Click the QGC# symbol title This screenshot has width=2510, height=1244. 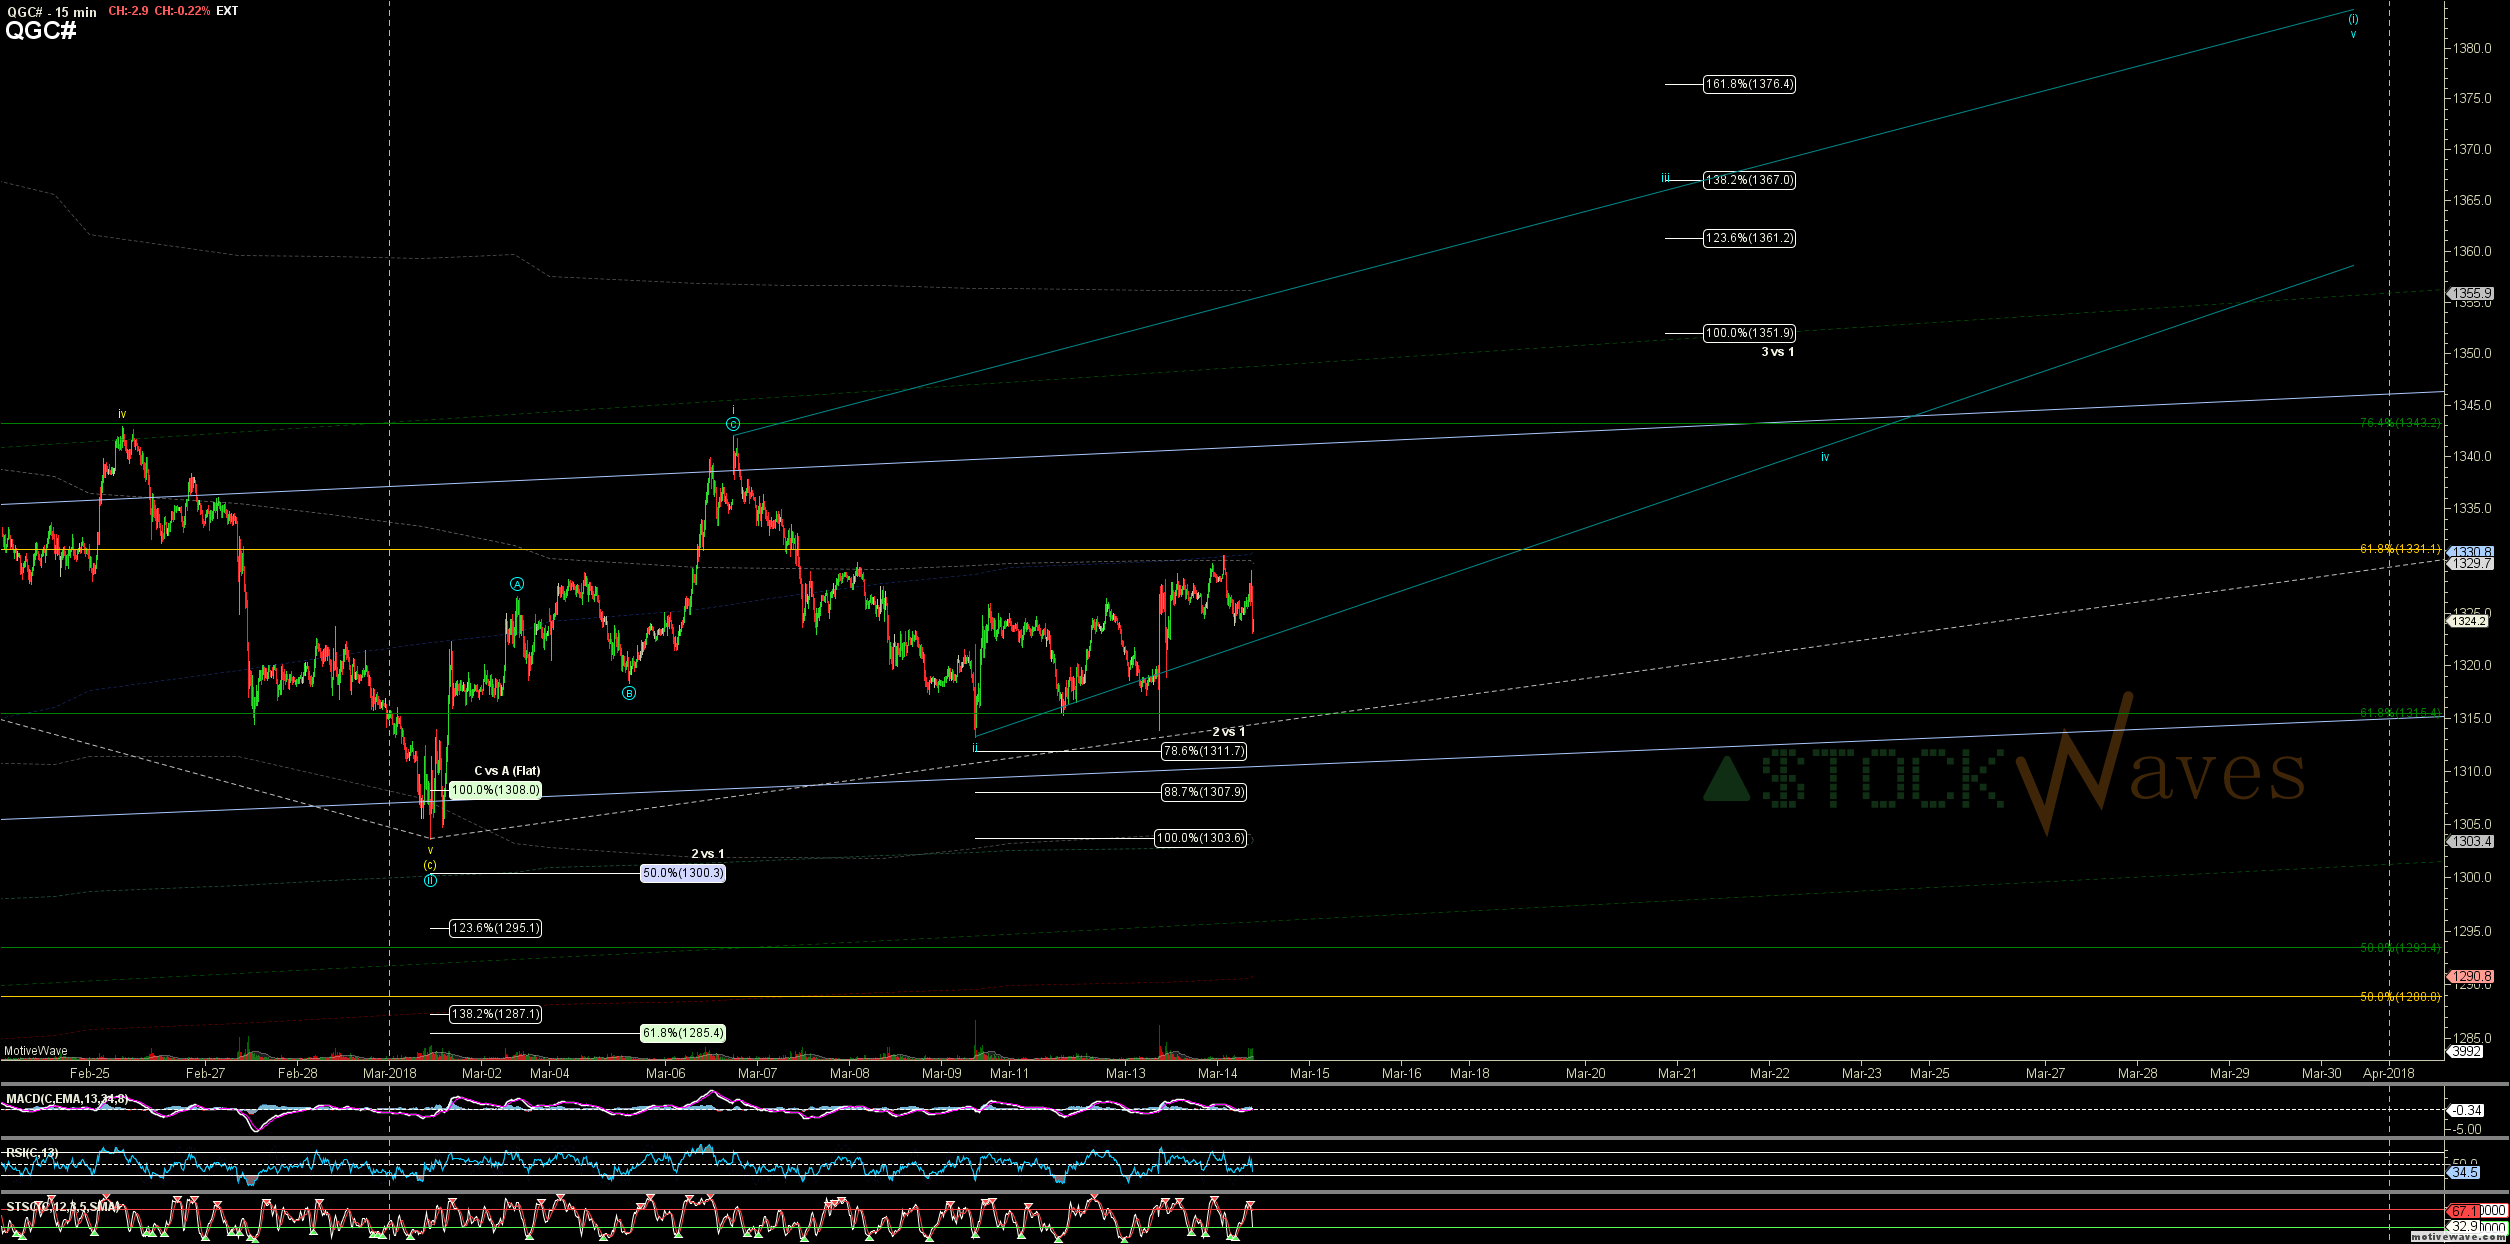40,30
